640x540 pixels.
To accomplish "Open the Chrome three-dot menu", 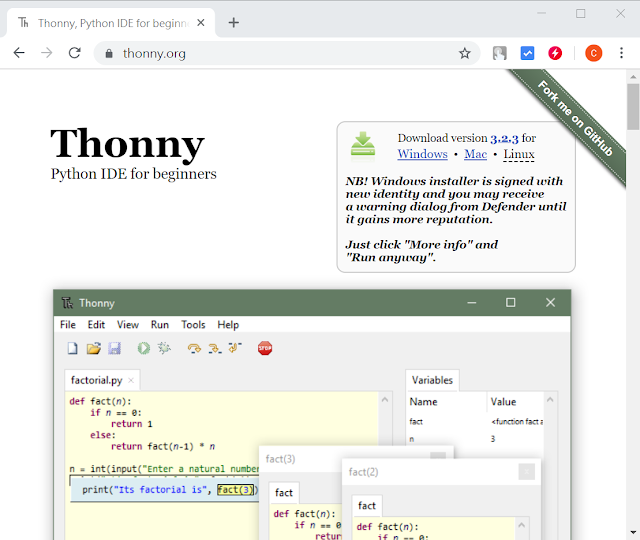I will tap(621, 53).
